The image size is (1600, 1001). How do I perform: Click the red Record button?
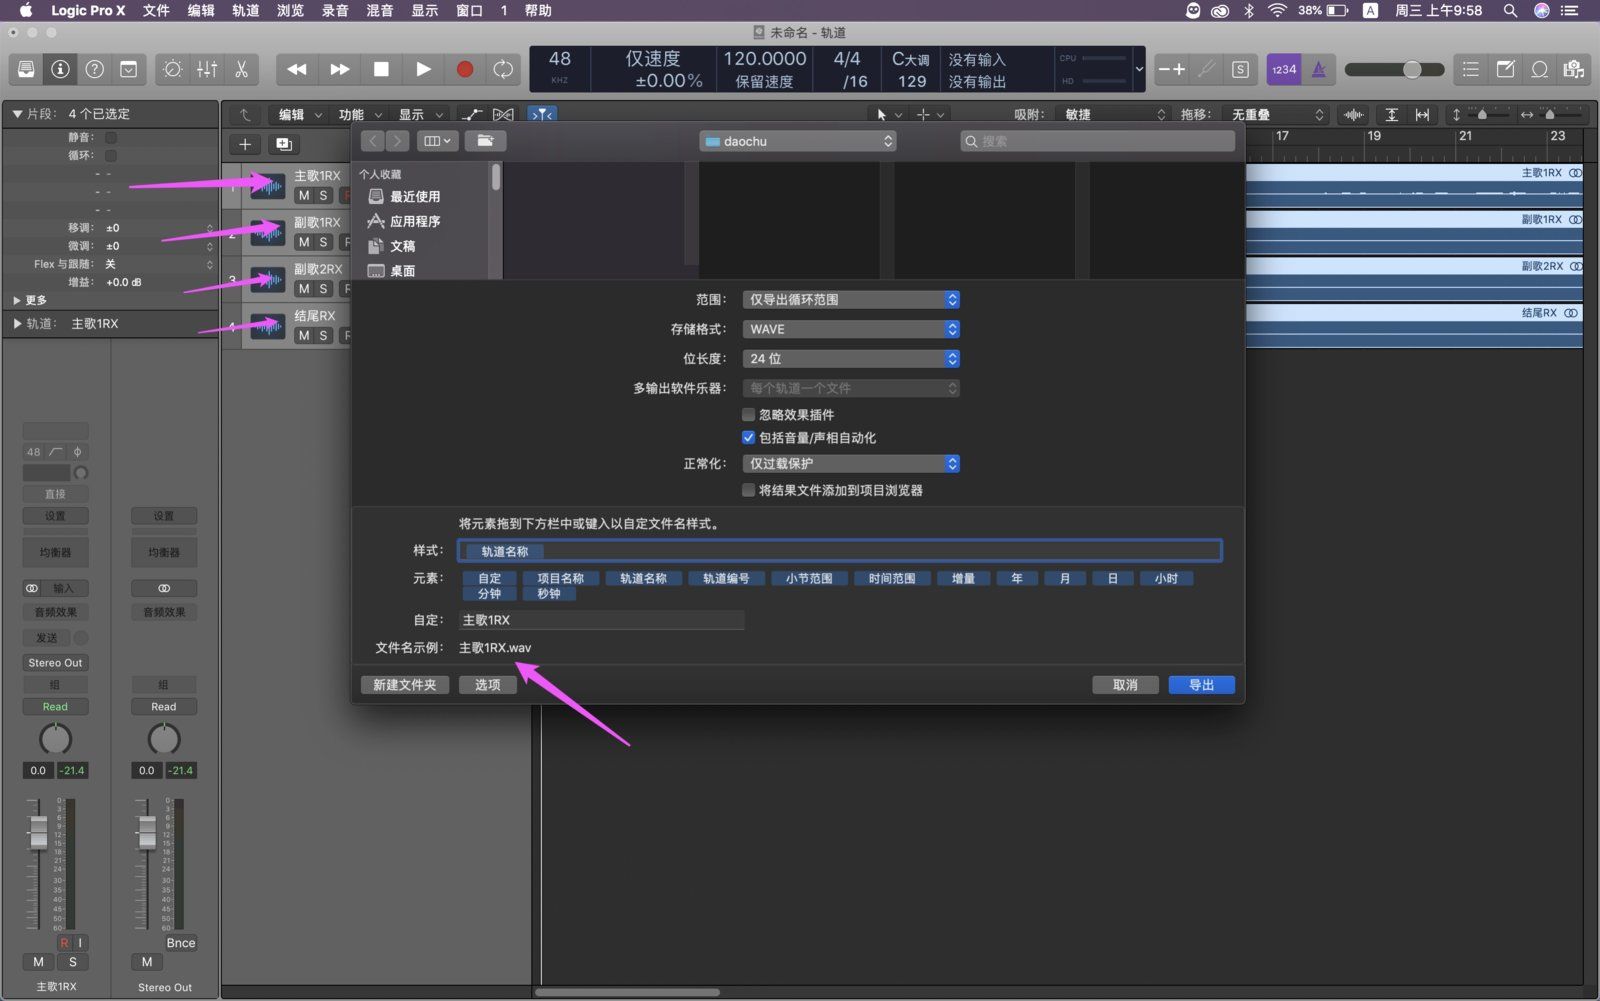click(x=465, y=69)
